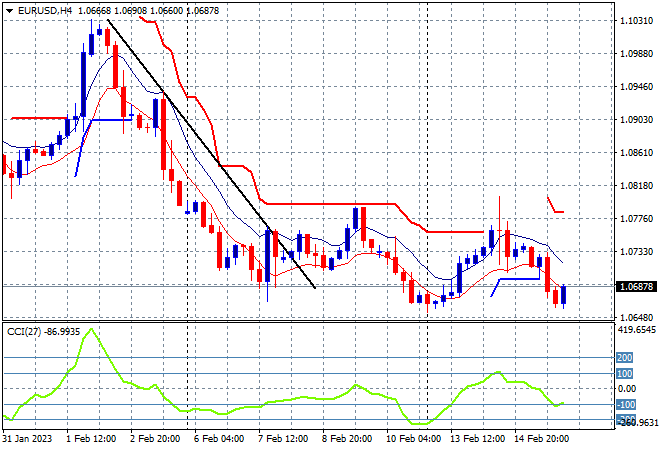Click the 8 Feb 20:00 time label
The image size is (660, 450).
pos(346,438)
